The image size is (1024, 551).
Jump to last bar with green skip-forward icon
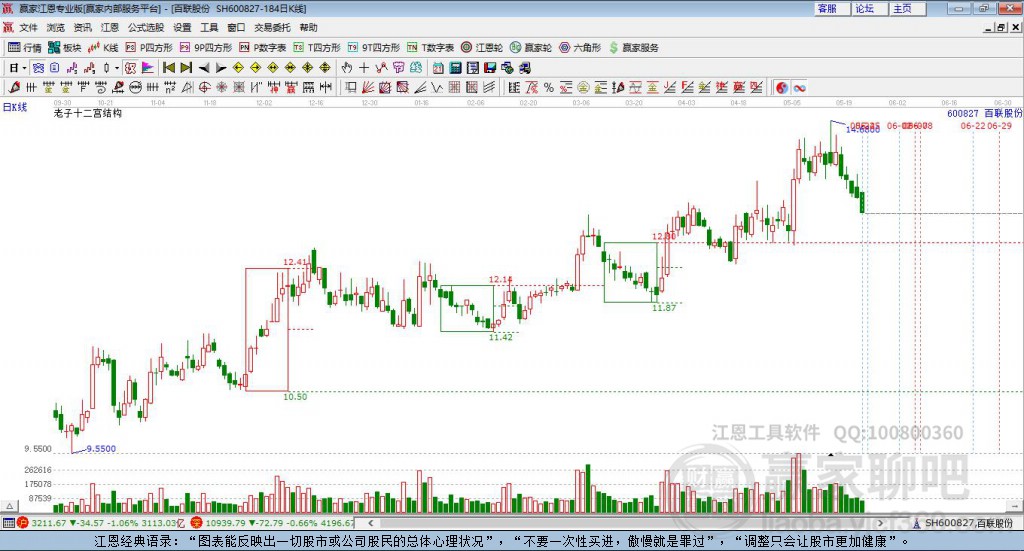point(186,68)
